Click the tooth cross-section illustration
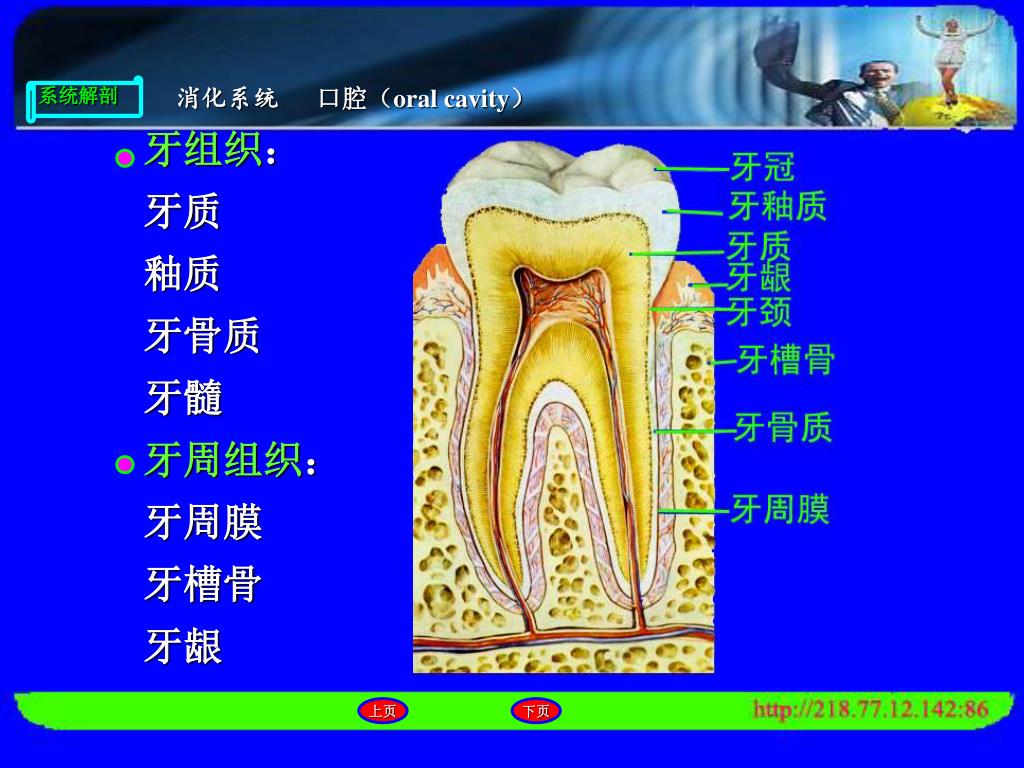The height and width of the screenshot is (768, 1024). pyautogui.click(x=563, y=407)
